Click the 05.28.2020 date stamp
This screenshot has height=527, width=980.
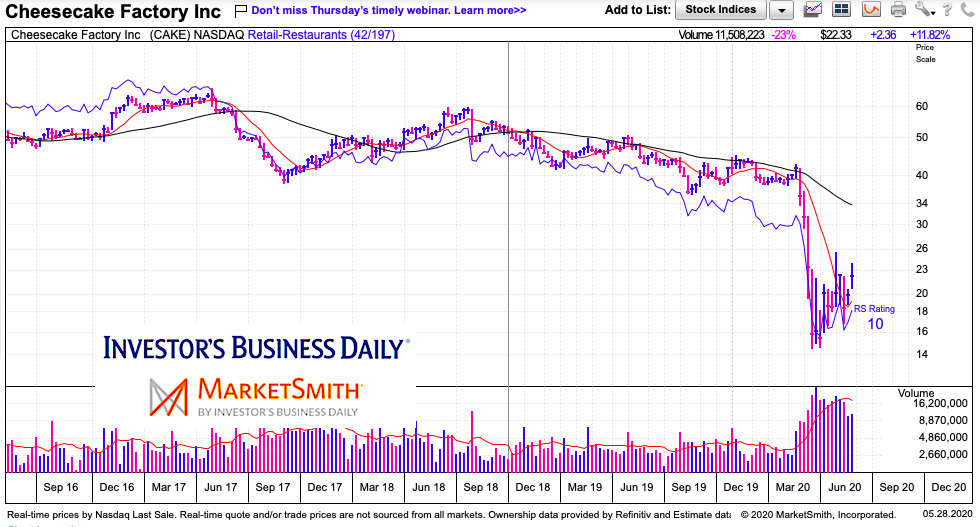pos(948,514)
